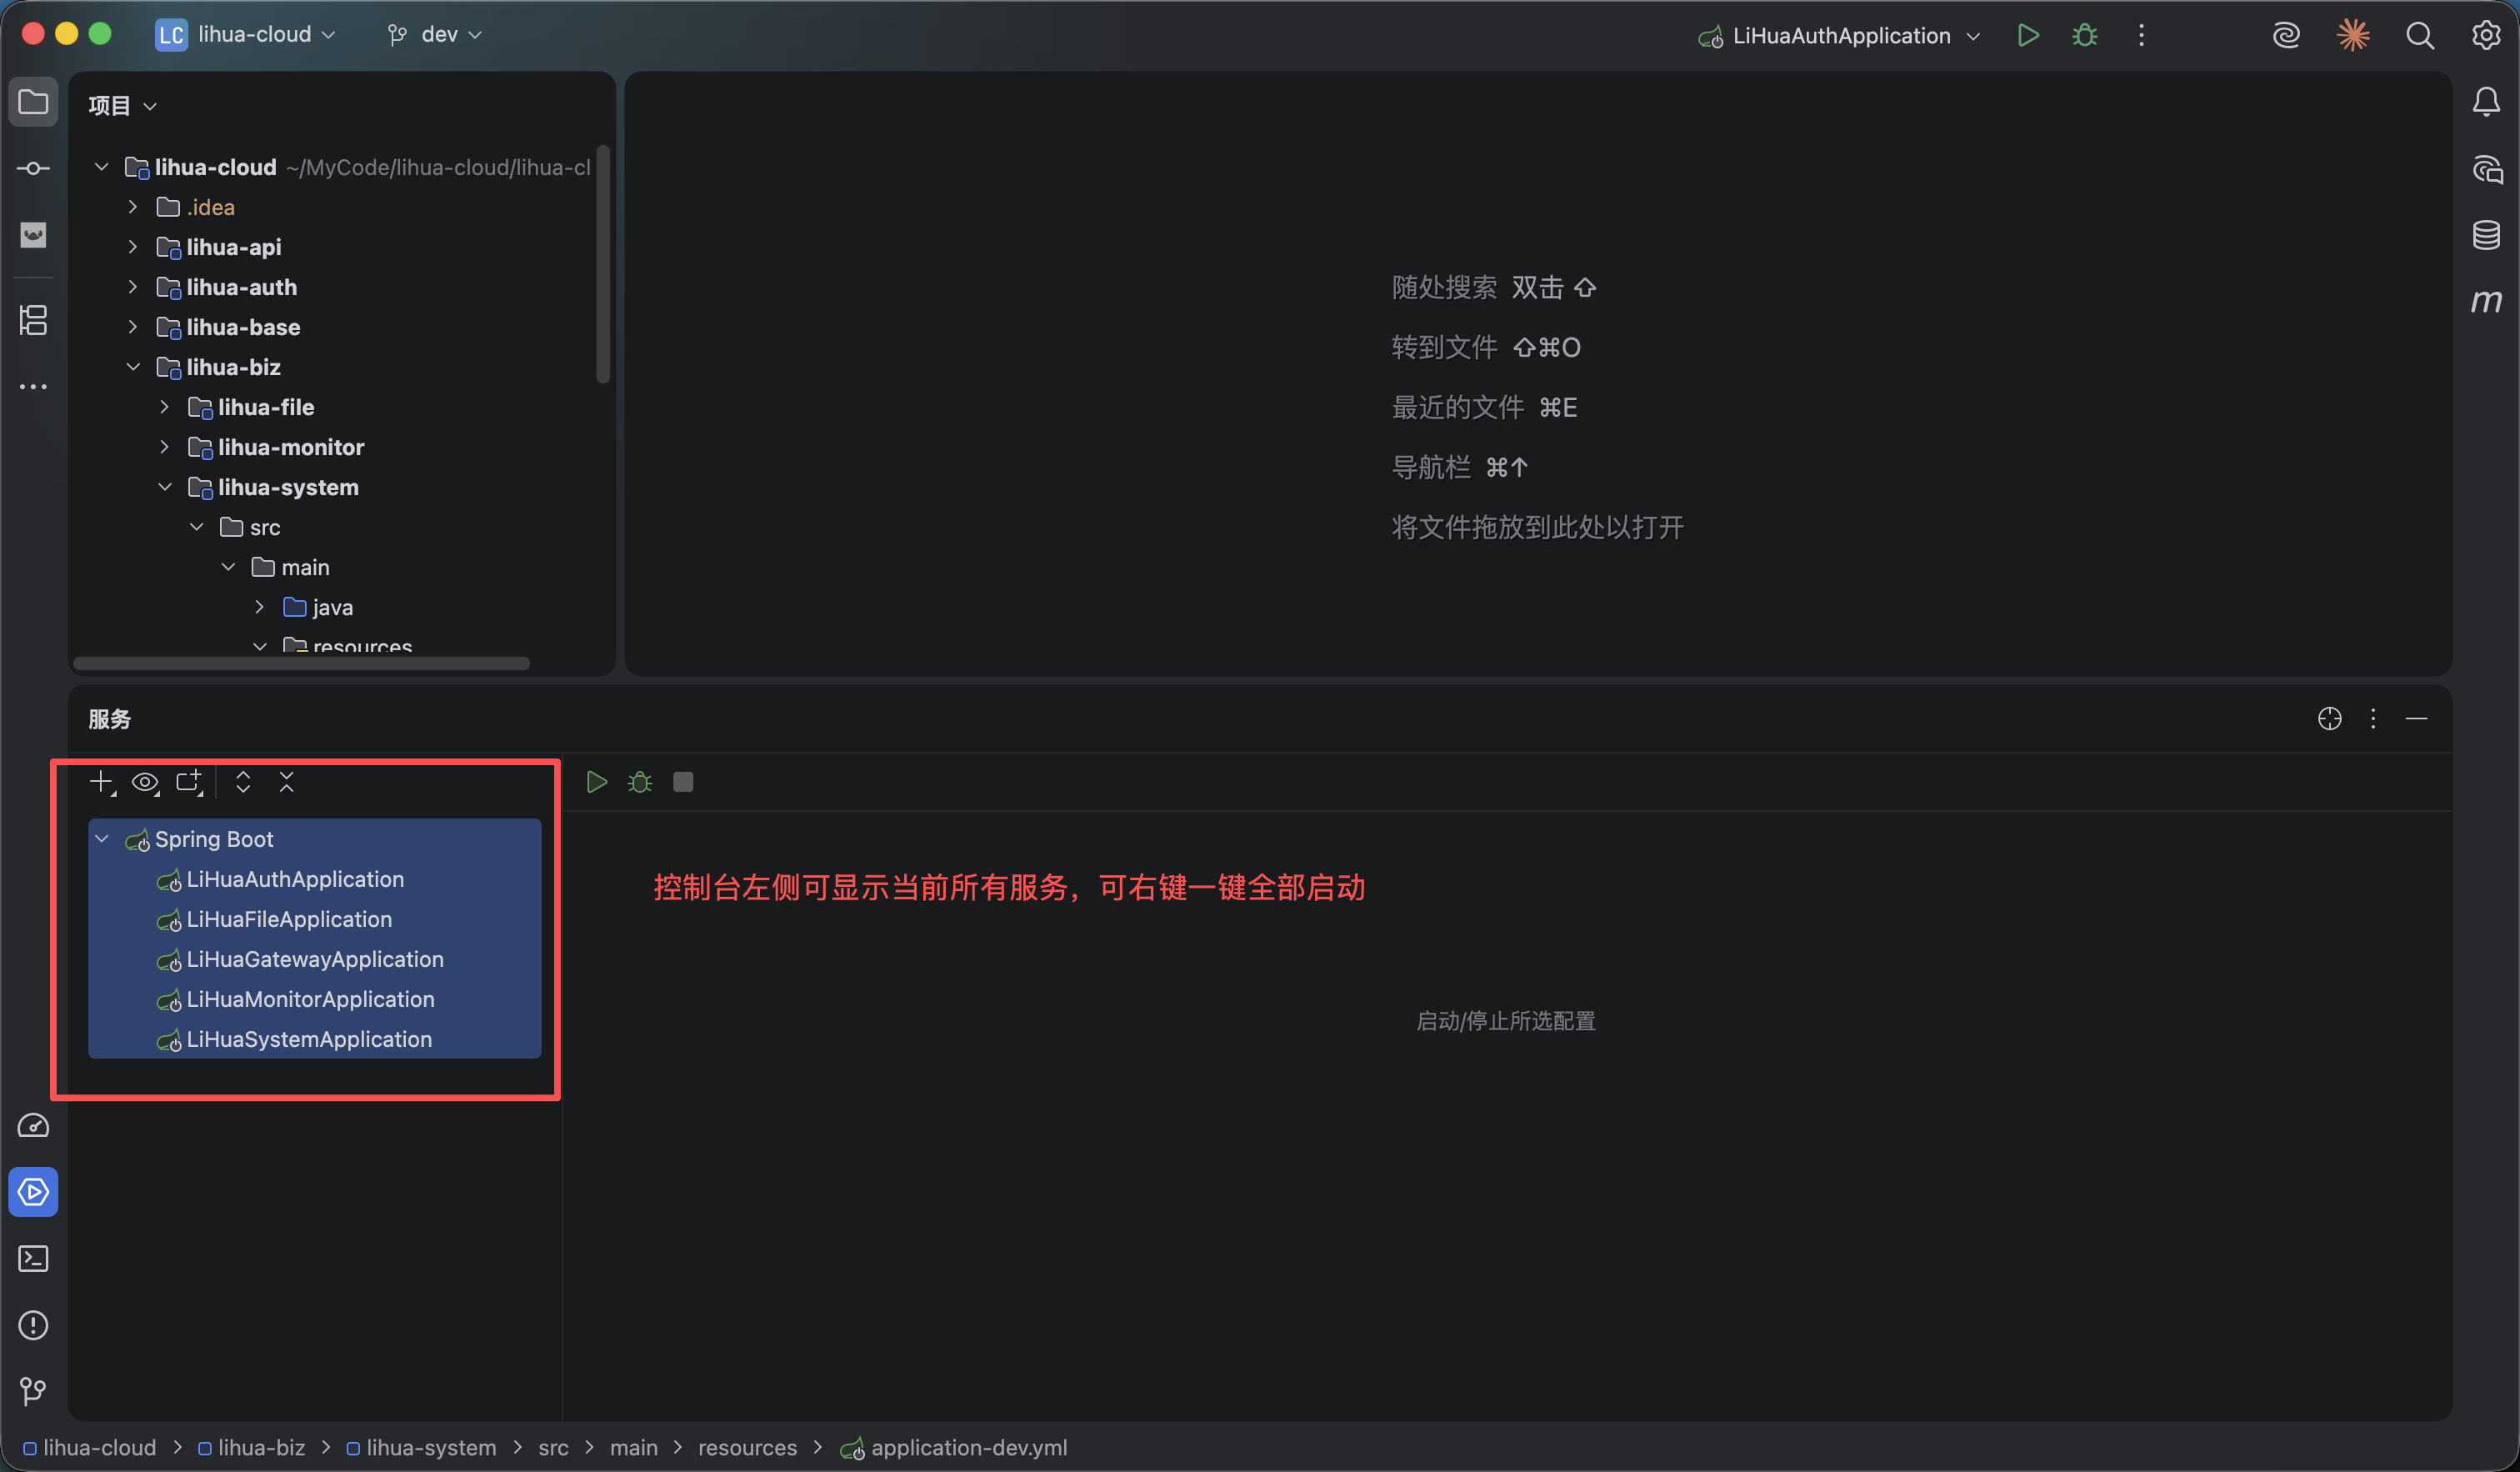Open the AI assistant spiral icon
The image size is (2520, 1472).
click(2286, 36)
